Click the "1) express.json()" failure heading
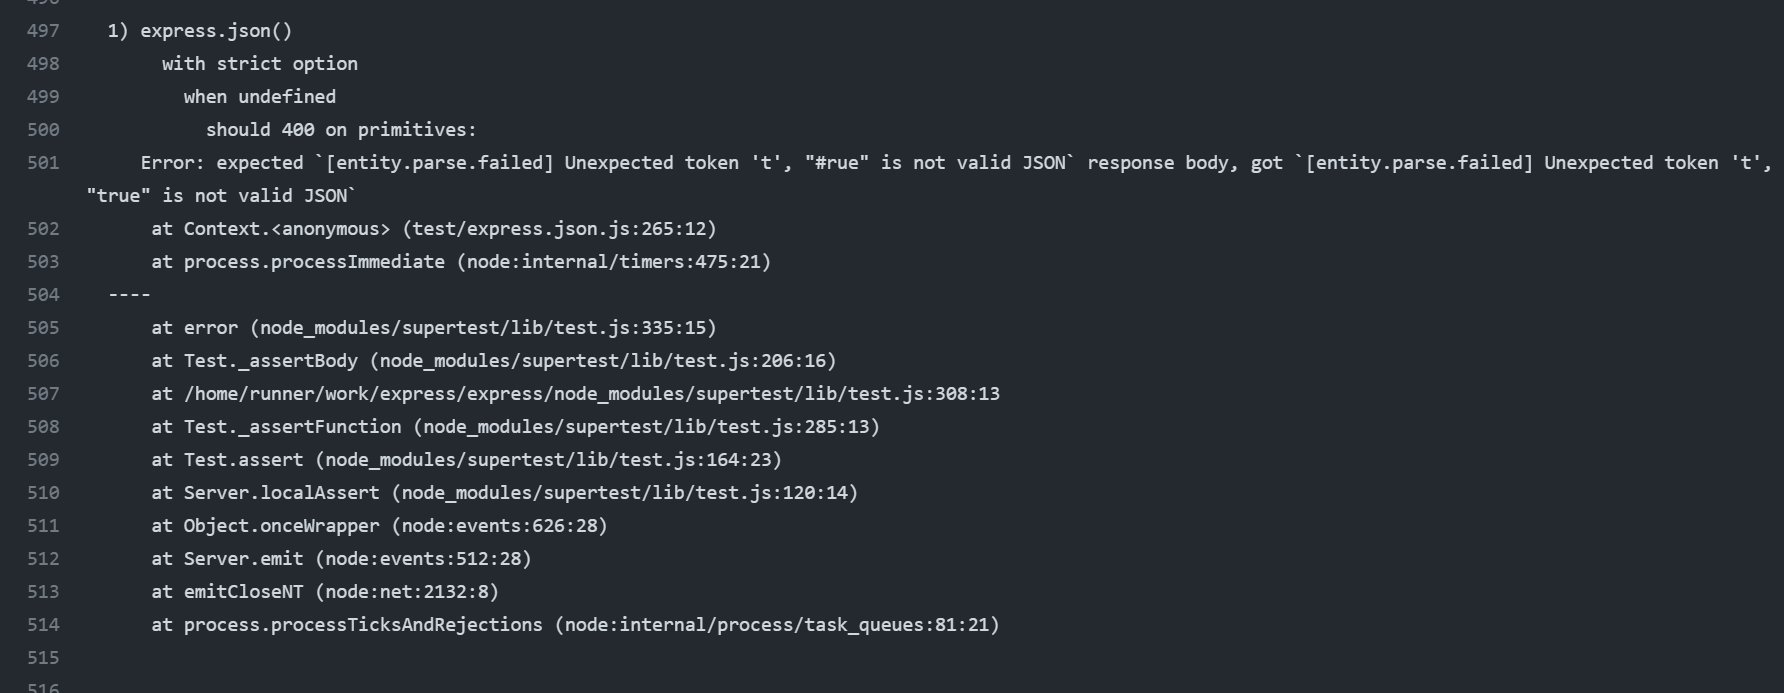The width and height of the screenshot is (1784, 693). pyautogui.click(x=200, y=31)
